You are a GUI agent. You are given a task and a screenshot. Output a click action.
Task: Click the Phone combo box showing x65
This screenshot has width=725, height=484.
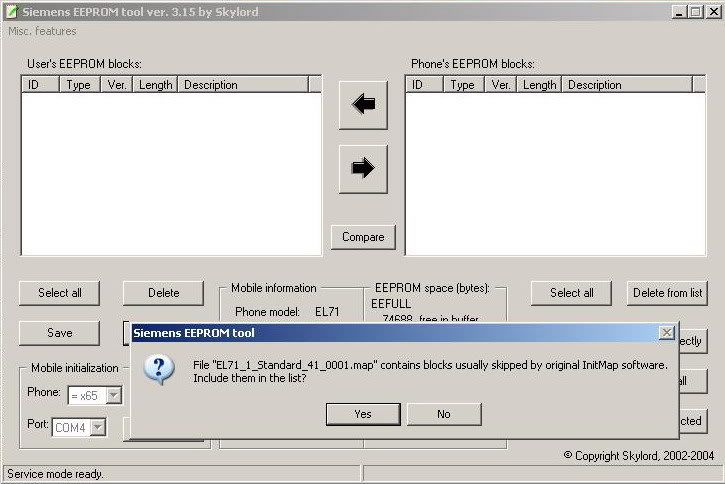[x=95, y=396]
